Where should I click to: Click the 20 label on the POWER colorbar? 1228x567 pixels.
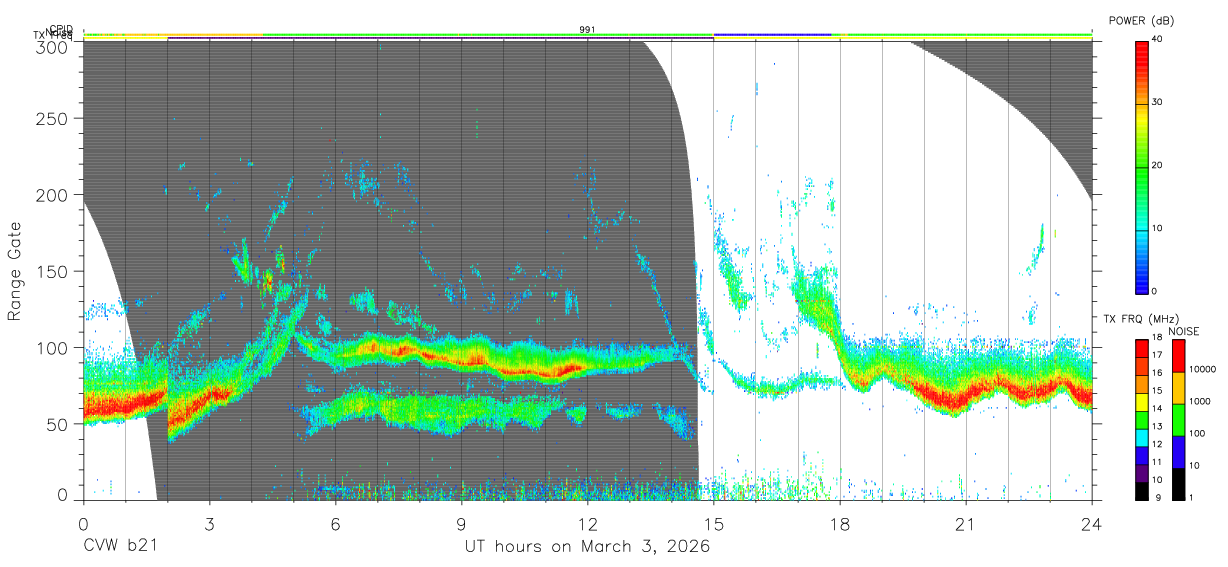click(x=1159, y=165)
